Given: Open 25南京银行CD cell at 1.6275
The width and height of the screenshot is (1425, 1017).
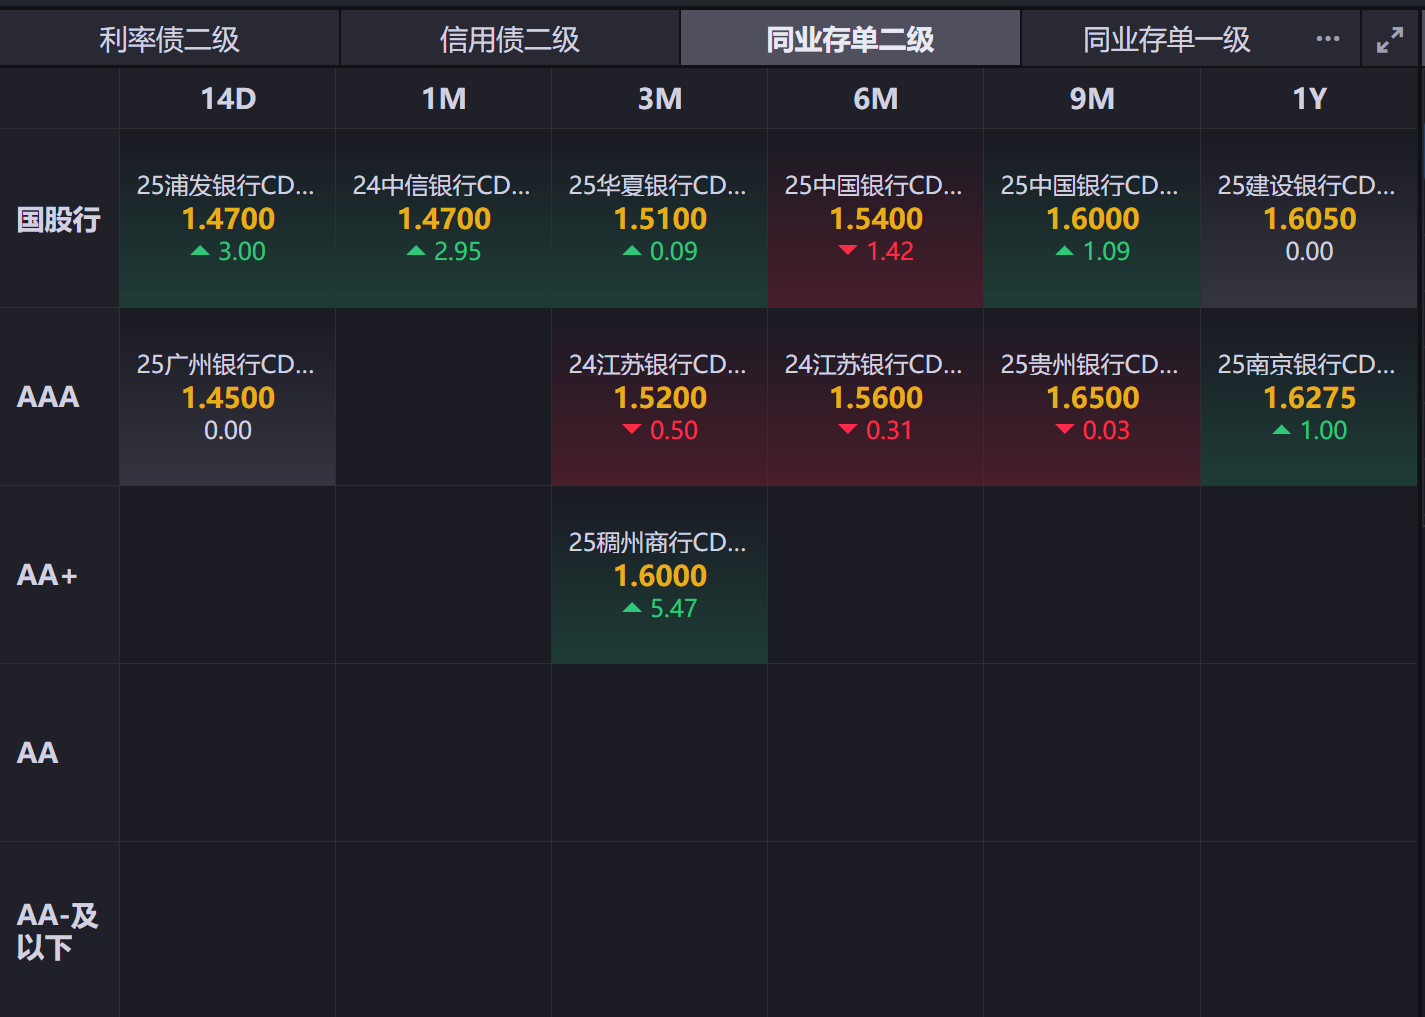Looking at the screenshot, I should pyautogui.click(x=1309, y=397).
